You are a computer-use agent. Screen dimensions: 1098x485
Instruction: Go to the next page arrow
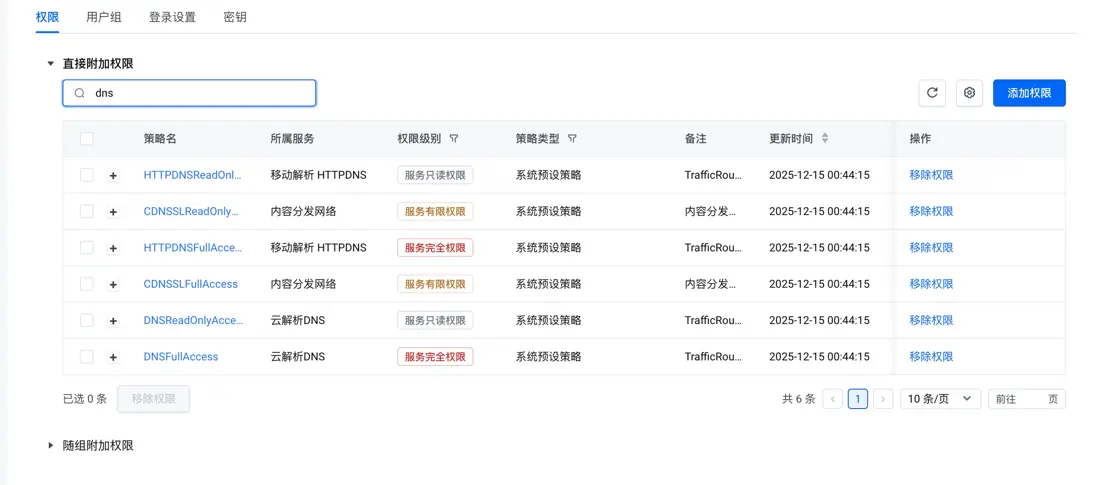click(x=883, y=399)
